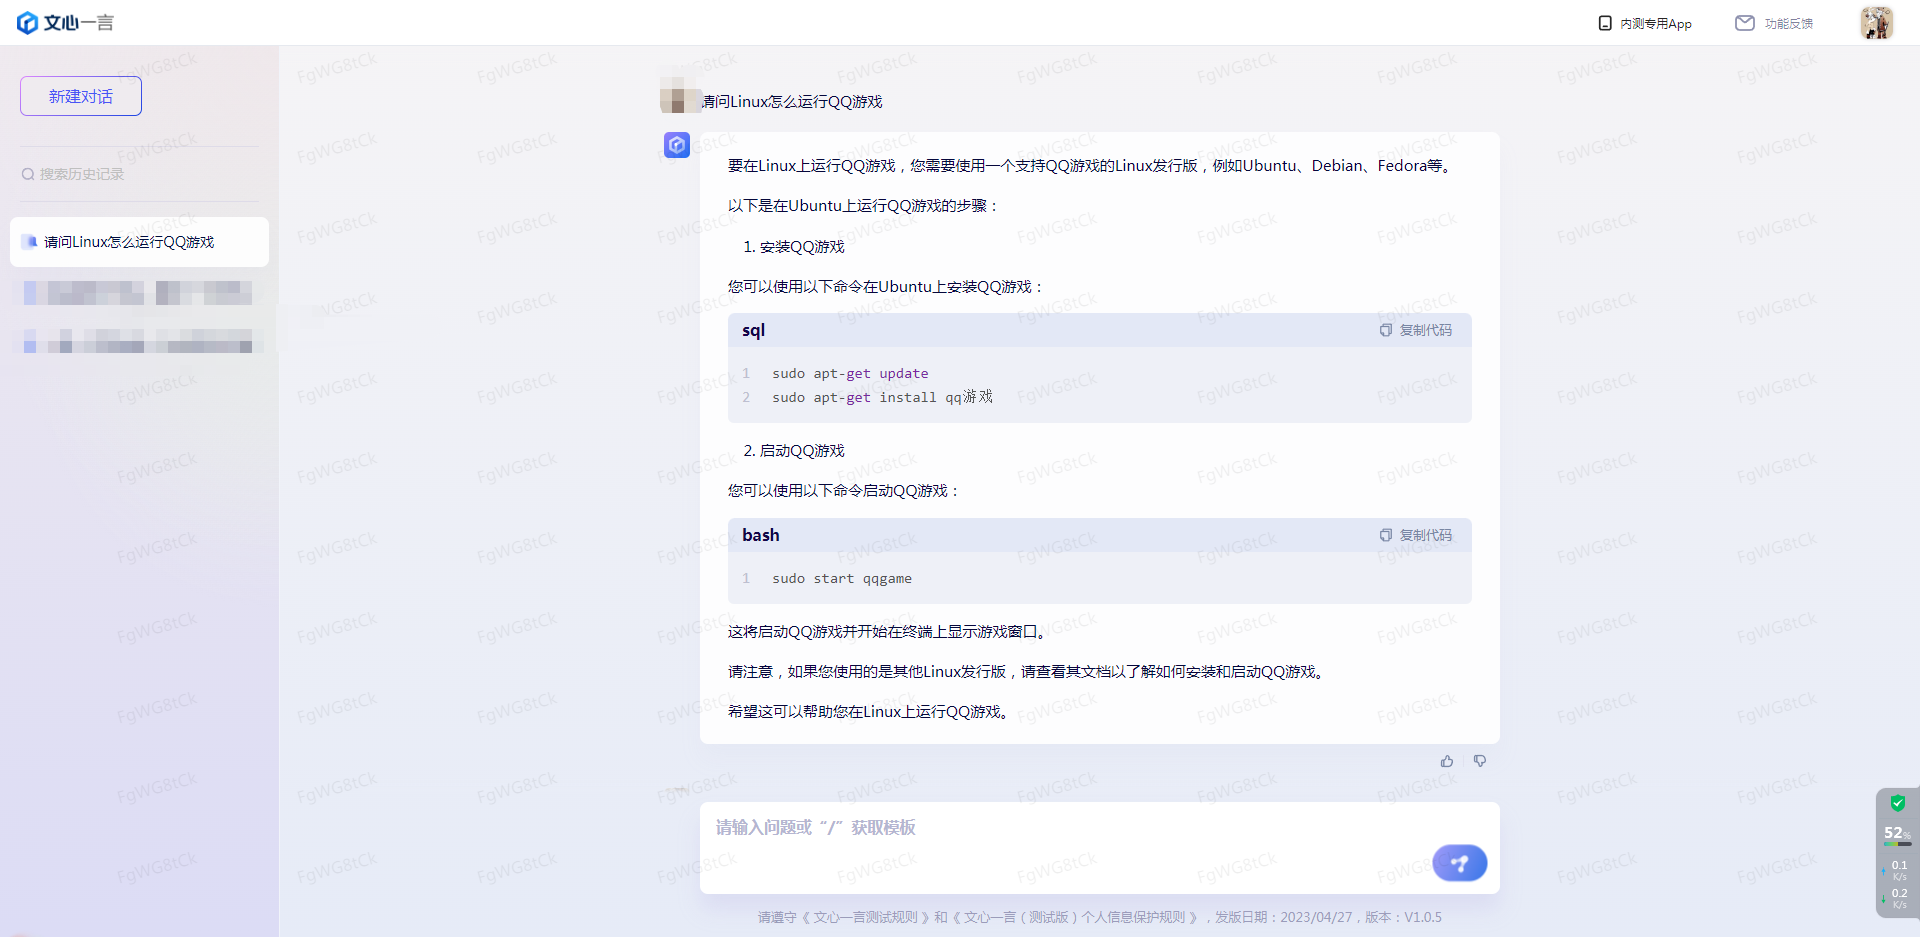Click the thumbs down icon below the response
1920x937 pixels.
coord(1480,761)
